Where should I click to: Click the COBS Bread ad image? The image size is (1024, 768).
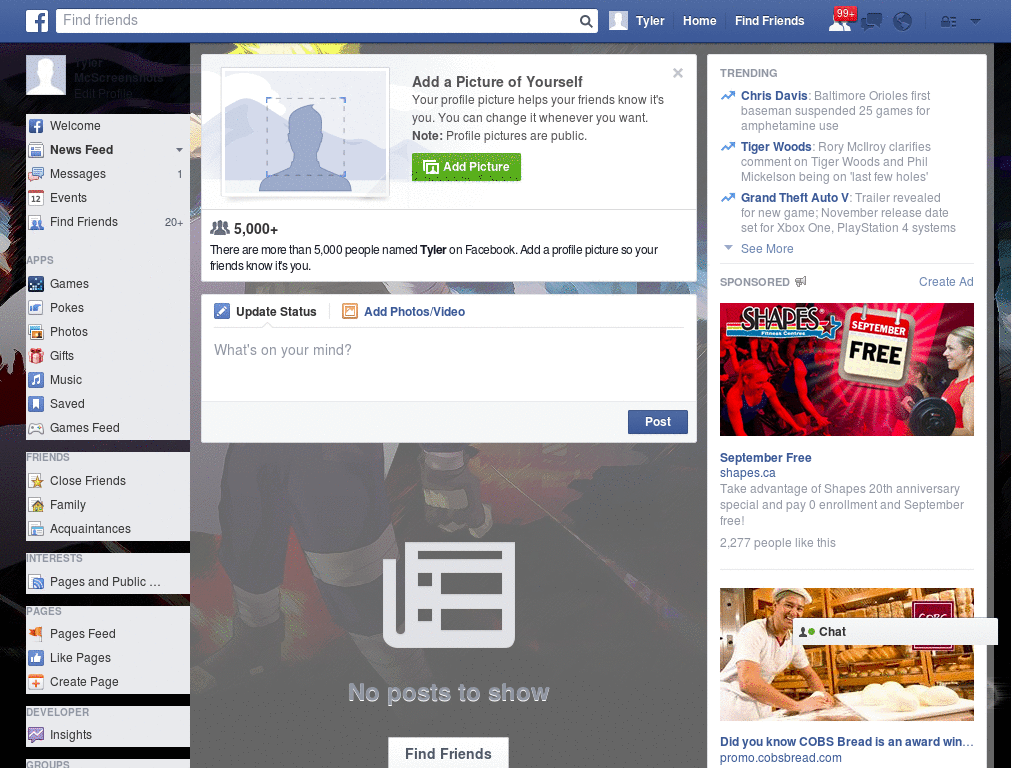(x=846, y=654)
